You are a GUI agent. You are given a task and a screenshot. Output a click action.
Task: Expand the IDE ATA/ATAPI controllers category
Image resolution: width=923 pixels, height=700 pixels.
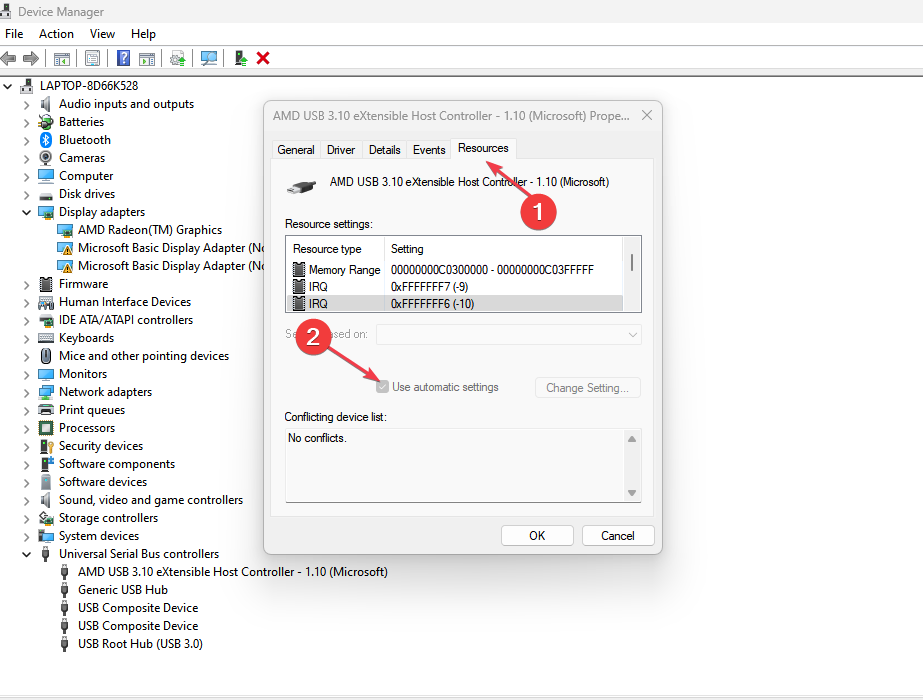pyautogui.click(x=26, y=321)
